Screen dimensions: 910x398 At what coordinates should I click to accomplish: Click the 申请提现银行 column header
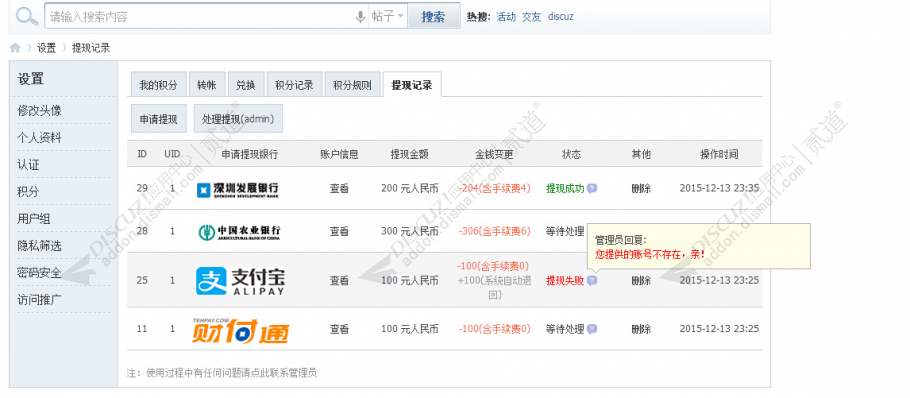pyautogui.click(x=250, y=154)
